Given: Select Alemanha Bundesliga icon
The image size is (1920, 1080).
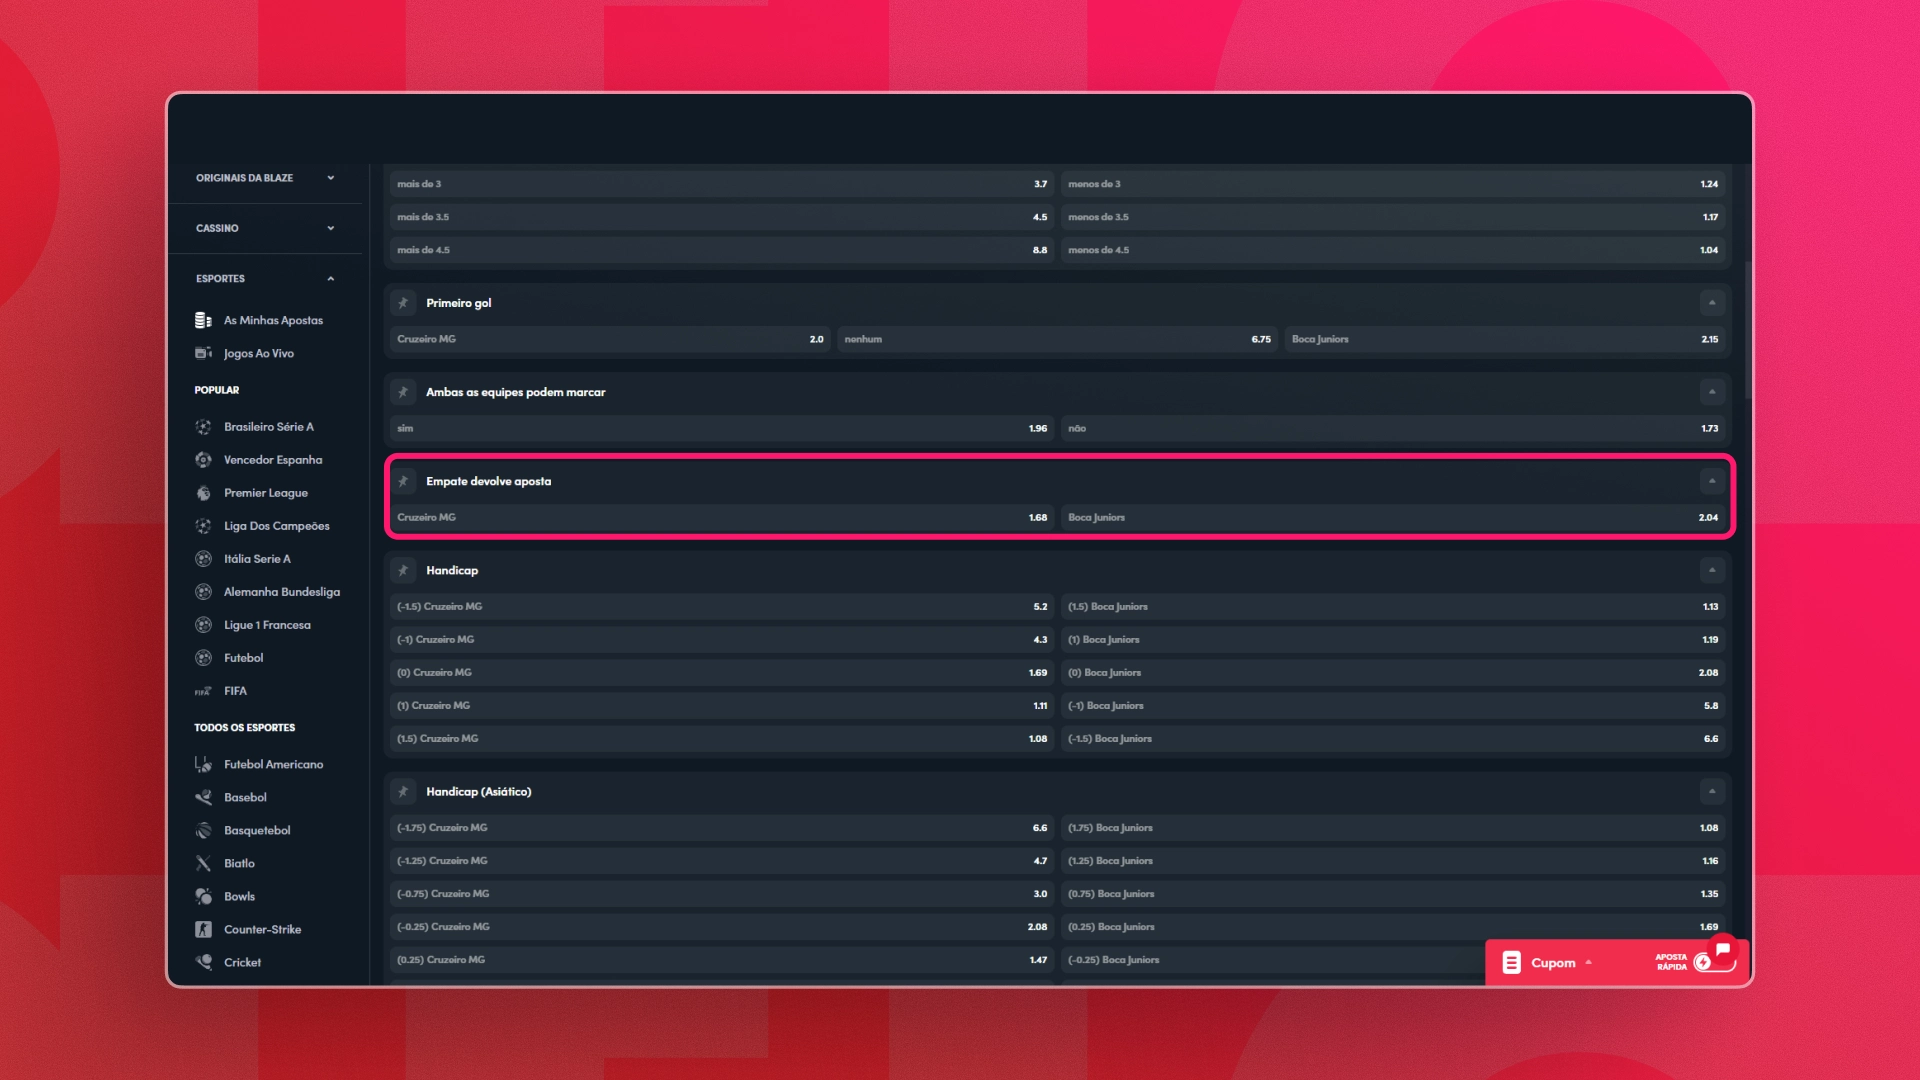Looking at the screenshot, I should click(x=203, y=592).
